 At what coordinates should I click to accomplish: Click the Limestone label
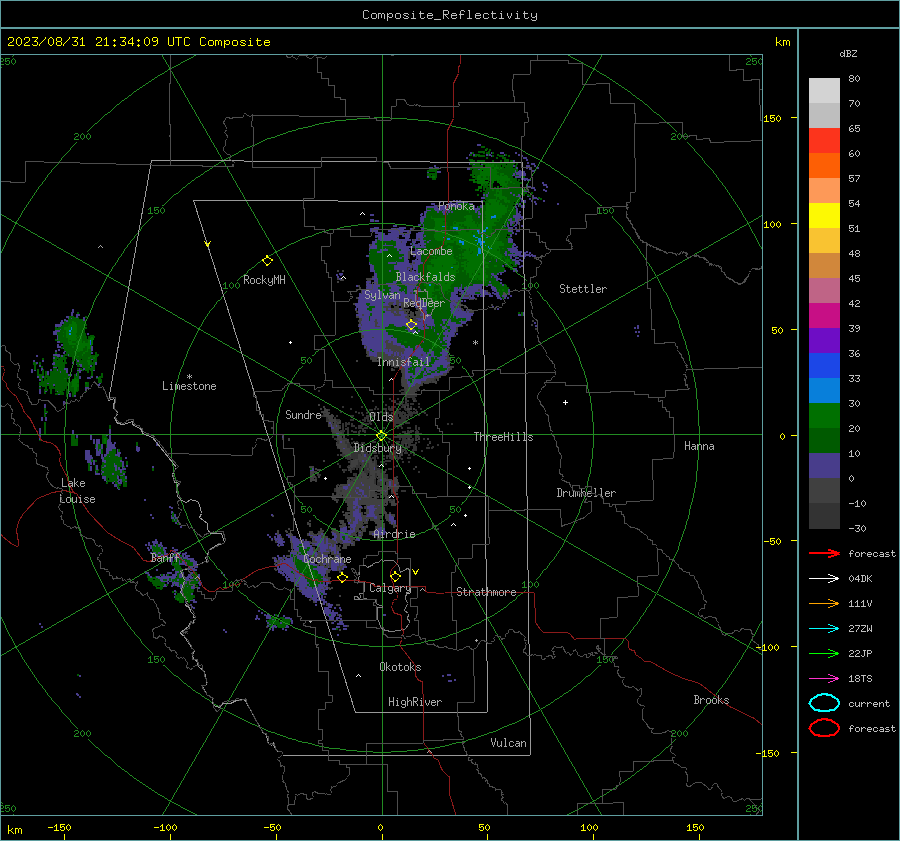[189, 386]
